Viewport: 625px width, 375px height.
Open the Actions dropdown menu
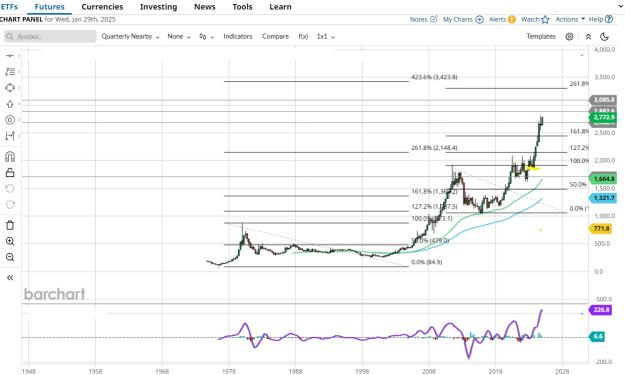pos(570,19)
